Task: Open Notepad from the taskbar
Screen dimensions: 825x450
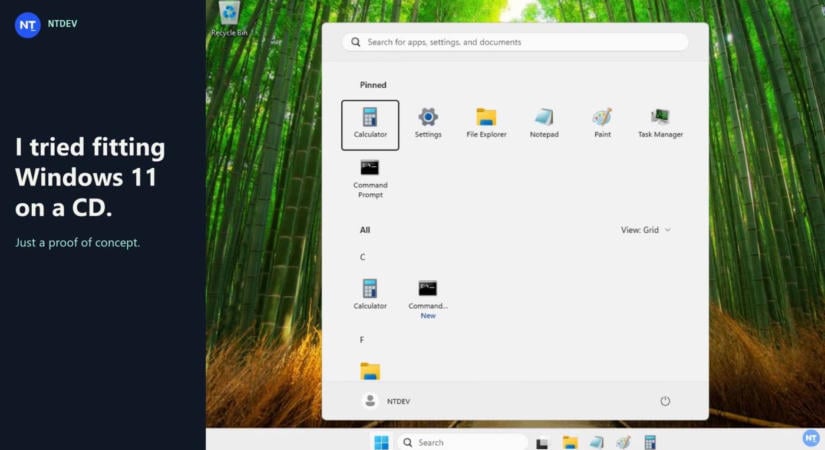Action: tap(597, 443)
